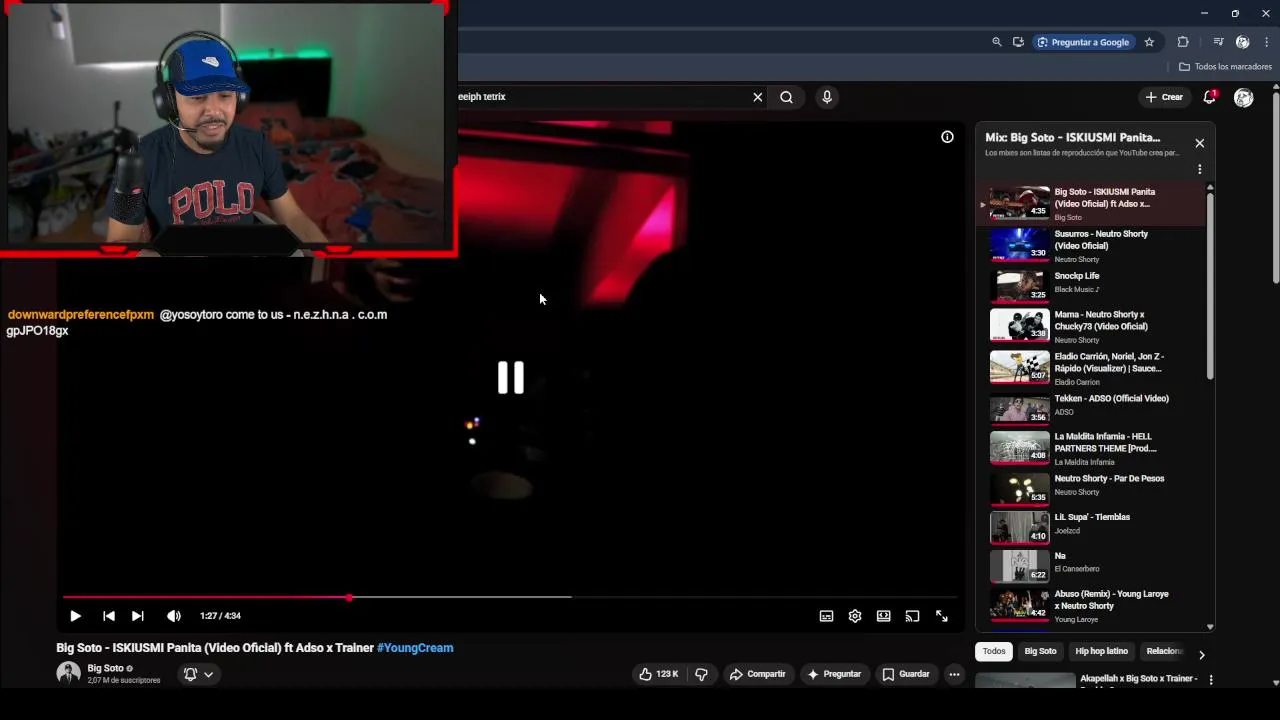This screenshot has height=720, width=1280.
Task: Cast video to a TV device
Action: coord(912,616)
